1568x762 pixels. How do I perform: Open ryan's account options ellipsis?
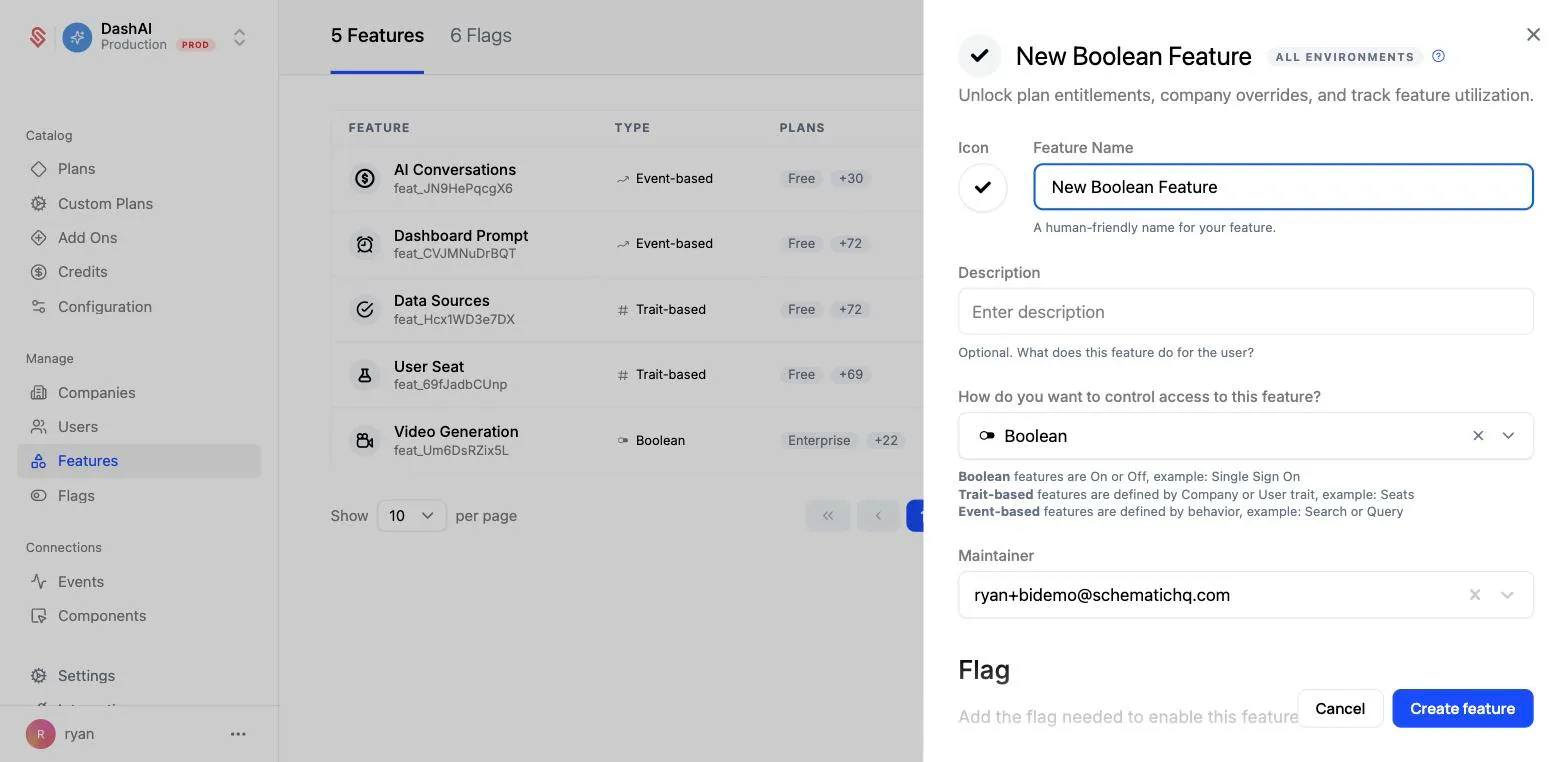coord(238,734)
